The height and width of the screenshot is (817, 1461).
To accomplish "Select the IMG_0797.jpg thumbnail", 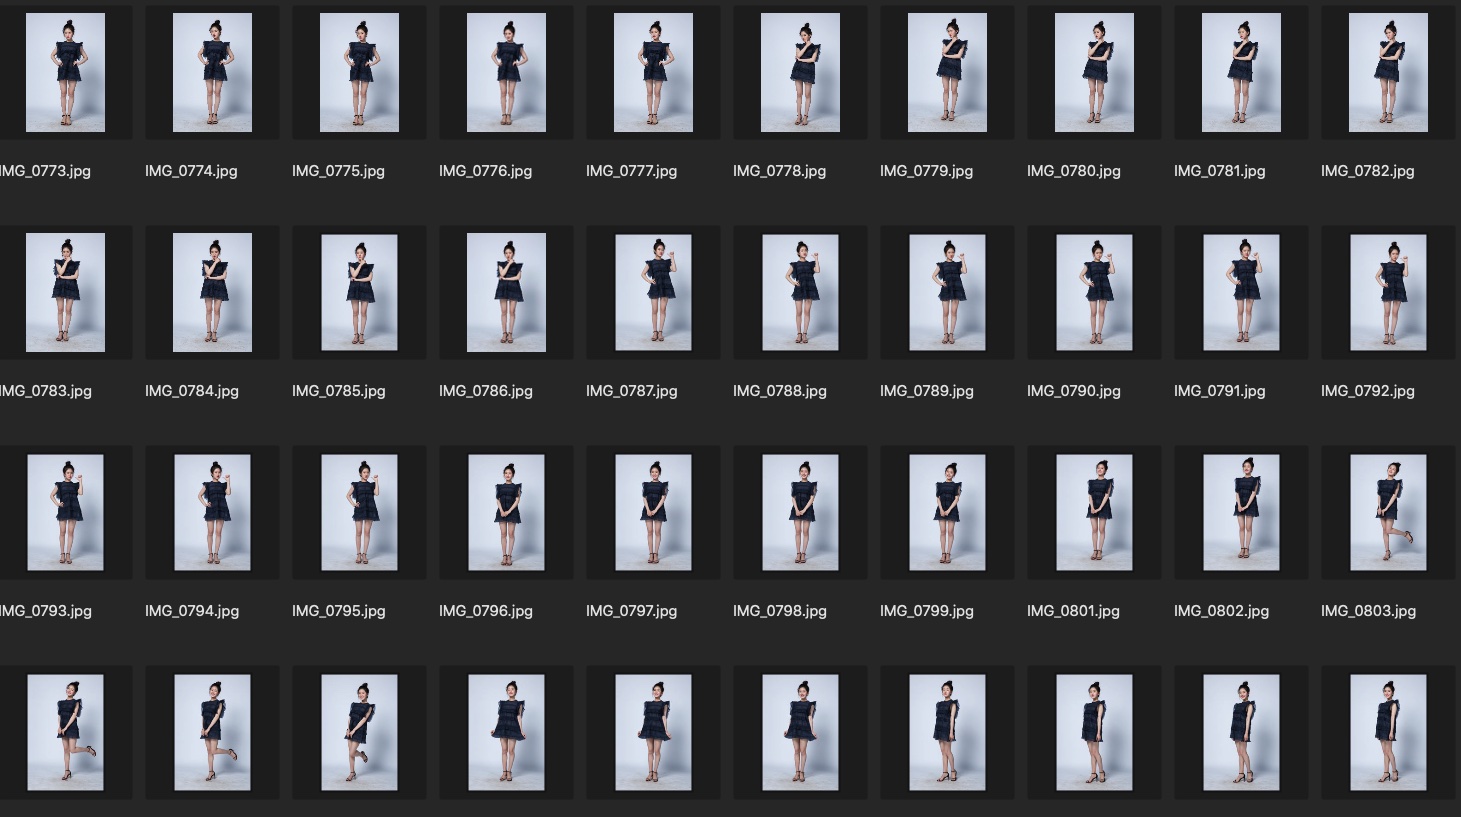I will pyautogui.click(x=653, y=512).
